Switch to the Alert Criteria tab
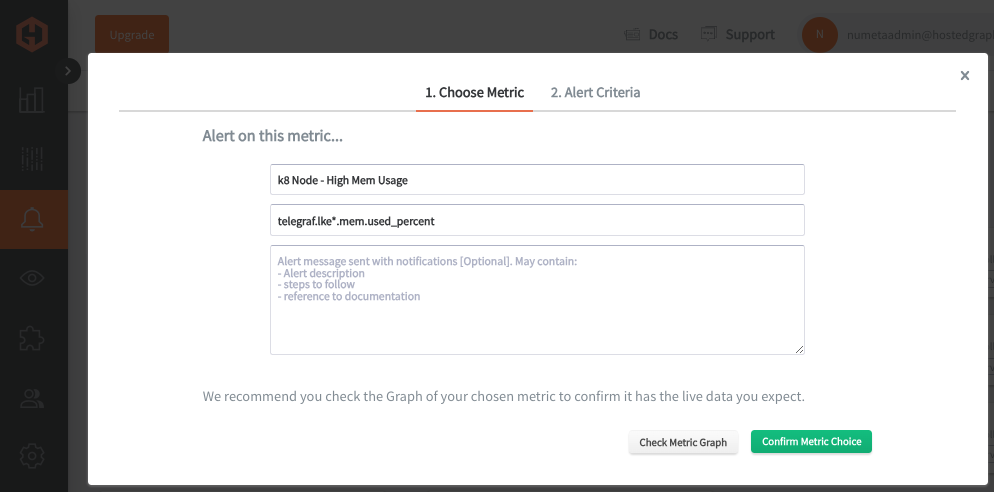Image resolution: width=994 pixels, height=492 pixels. 595,93
